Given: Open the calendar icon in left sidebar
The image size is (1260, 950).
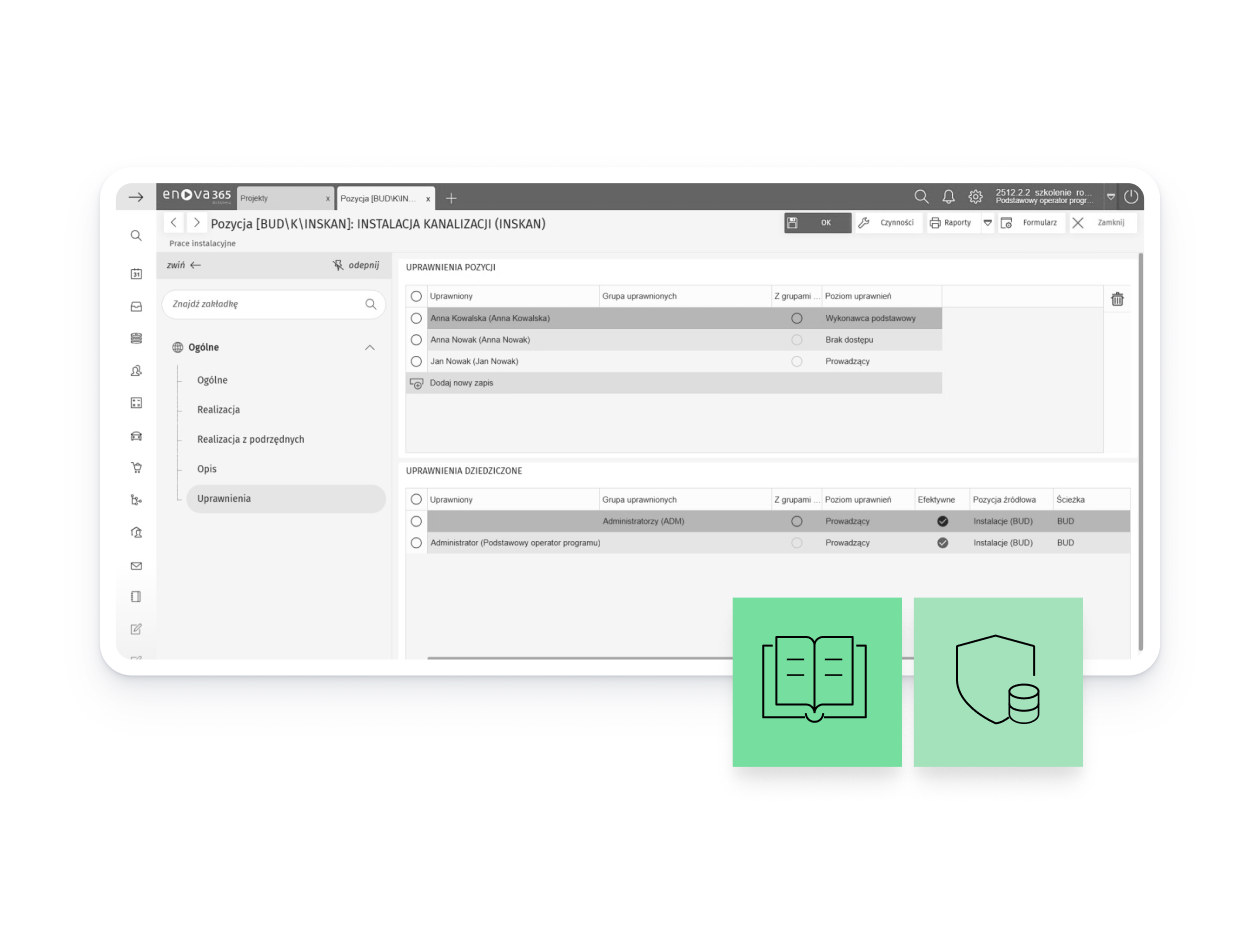Looking at the screenshot, I should click(136, 274).
